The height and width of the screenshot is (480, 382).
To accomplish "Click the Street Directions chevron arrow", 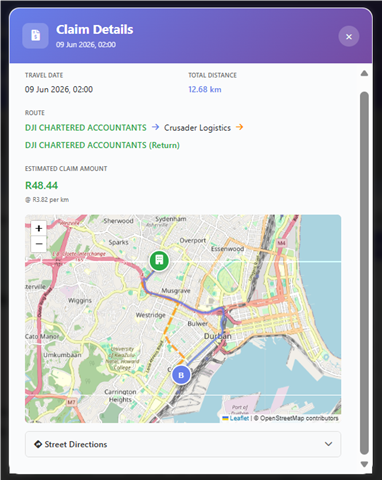I will tap(328, 444).
